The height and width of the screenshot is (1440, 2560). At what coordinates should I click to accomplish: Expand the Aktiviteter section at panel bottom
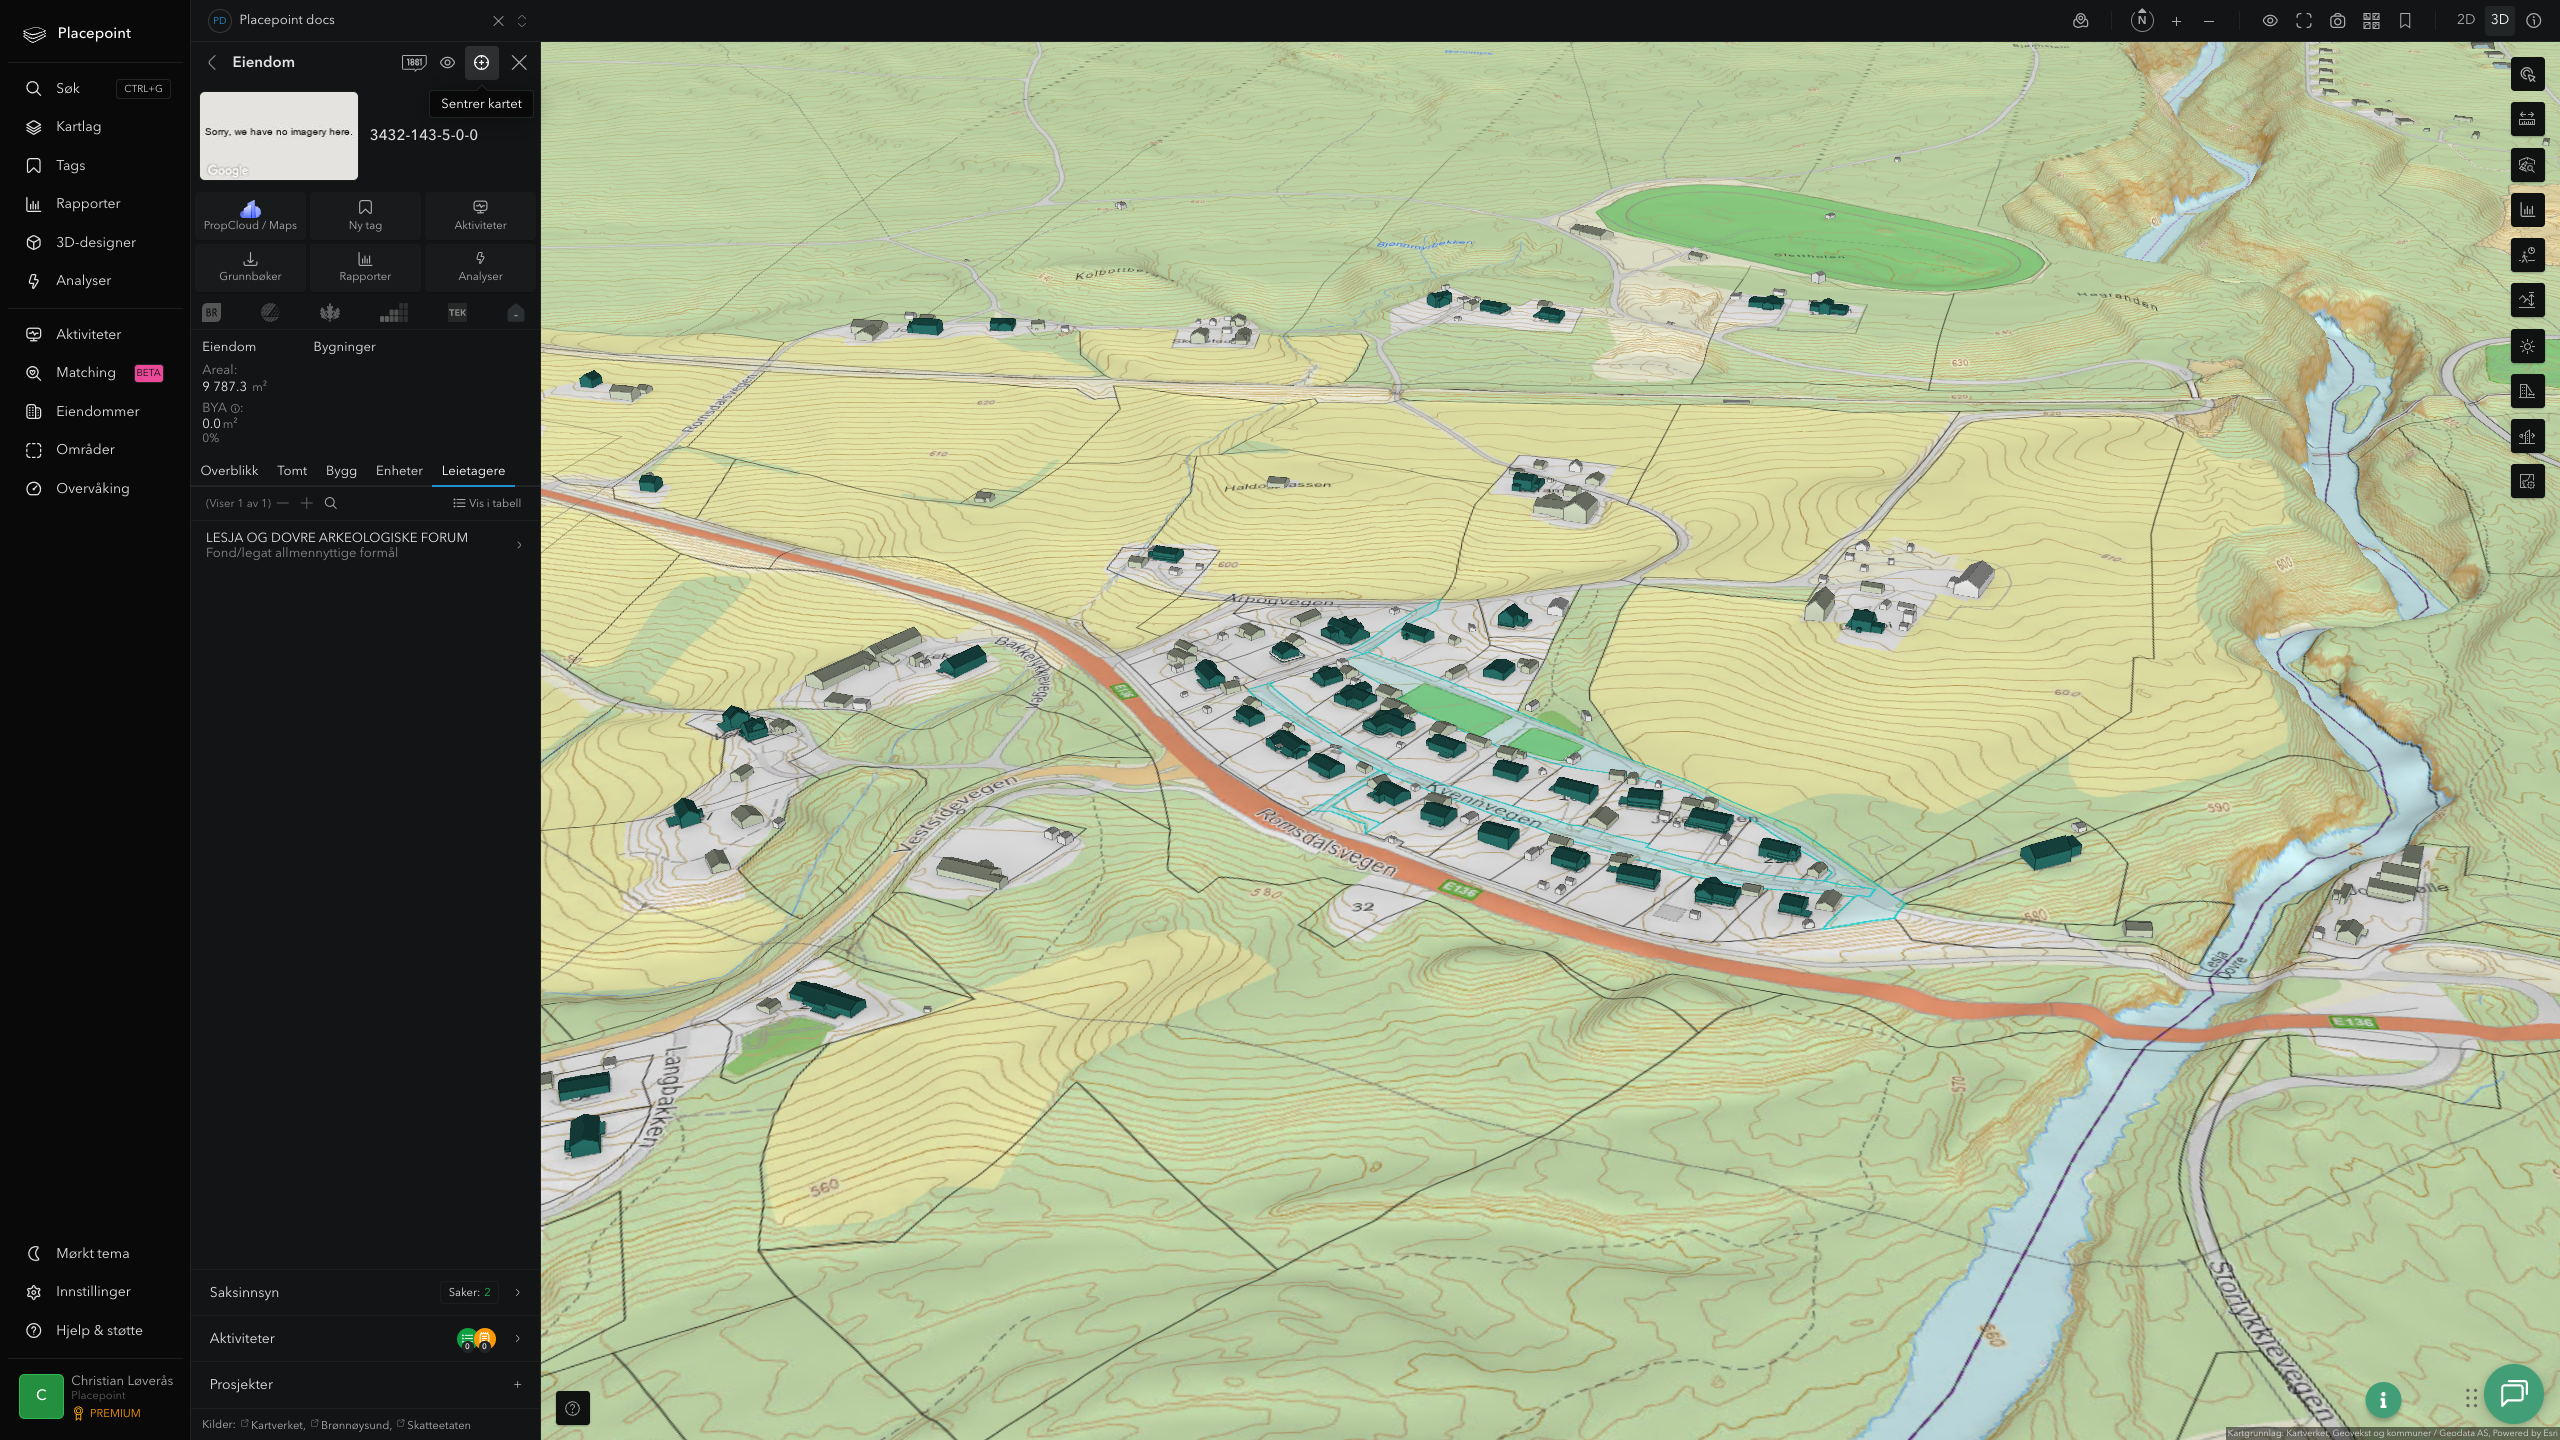pyautogui.click(x=365, y=1339)
